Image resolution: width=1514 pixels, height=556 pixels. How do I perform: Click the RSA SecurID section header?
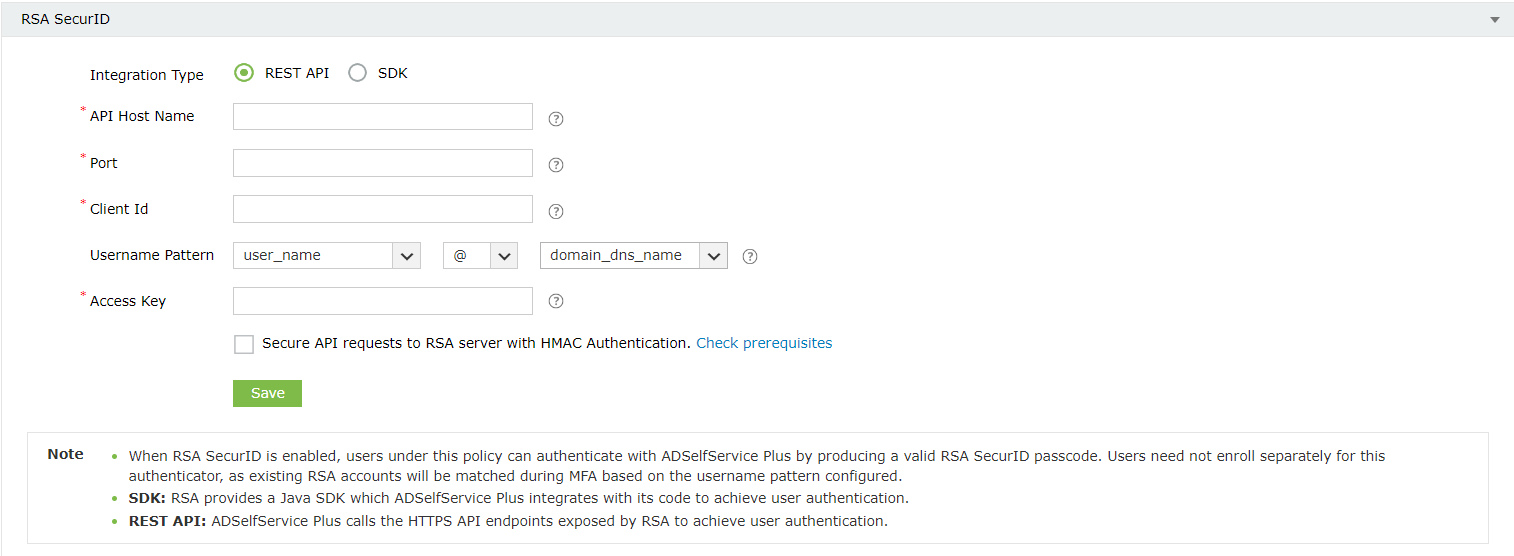coord(66,19)
